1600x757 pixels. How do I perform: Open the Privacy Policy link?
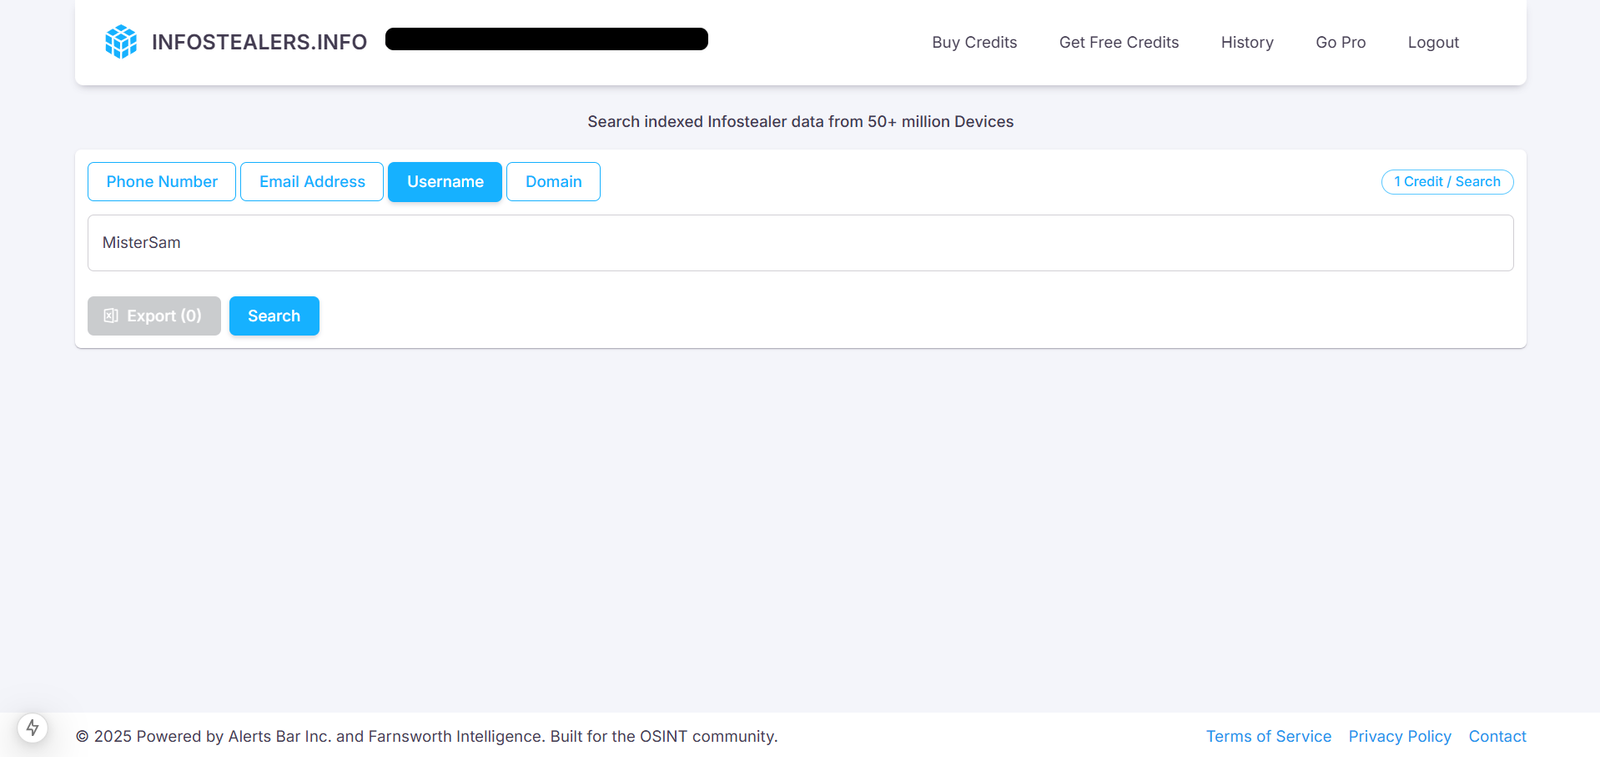(1399, 736)
